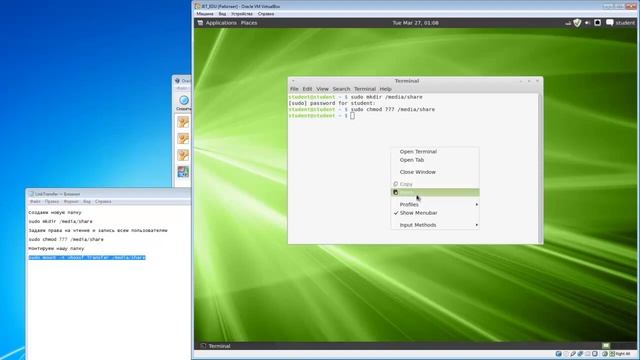Expand the Profiles submenu
Viewport: 640px width, 360px height.
pos(435,204)
